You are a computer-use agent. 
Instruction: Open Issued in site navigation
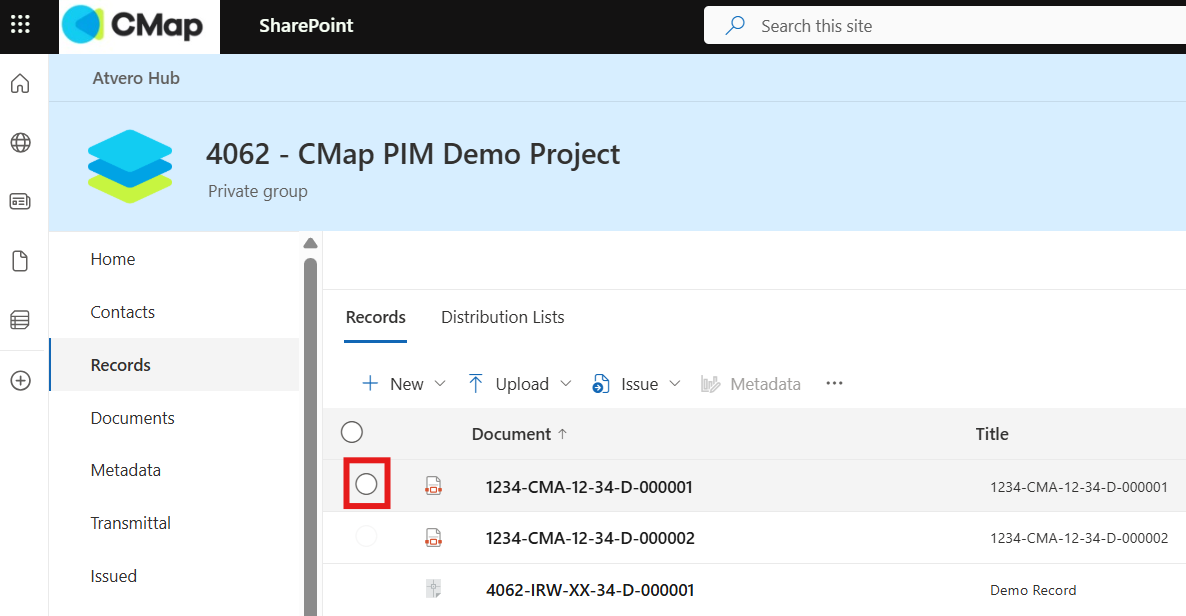click(x=113, y=576)
